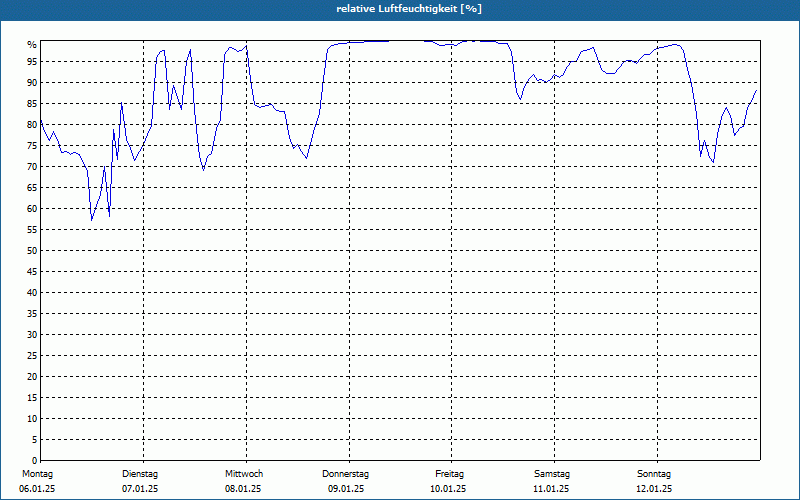Select the Dienstag day label
The image size is (800, 500).
140,474
